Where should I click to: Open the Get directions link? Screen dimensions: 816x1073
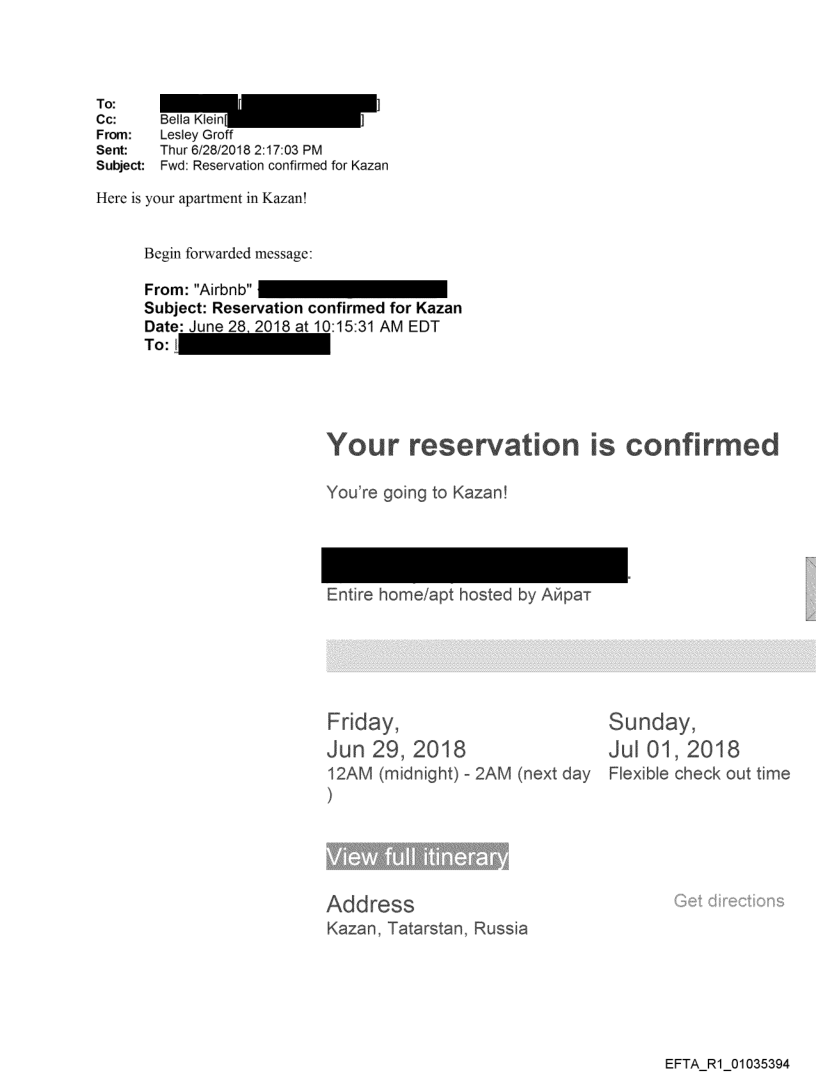pyautogui.click(x=729, y=901)
